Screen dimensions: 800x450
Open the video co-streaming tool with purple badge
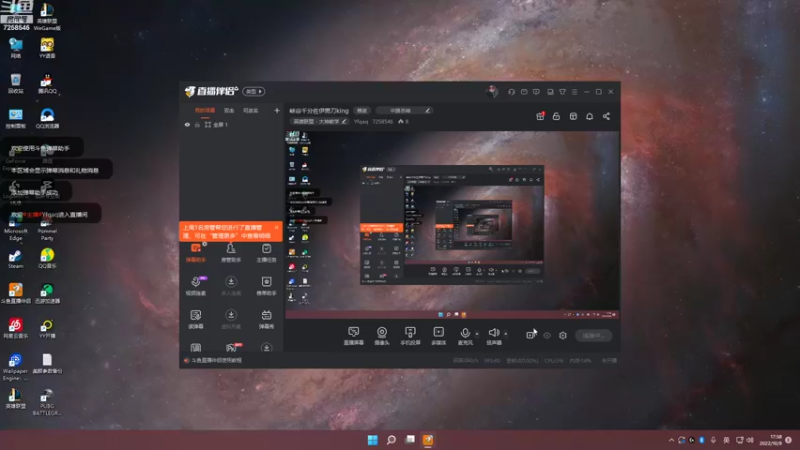coord(195,286)
